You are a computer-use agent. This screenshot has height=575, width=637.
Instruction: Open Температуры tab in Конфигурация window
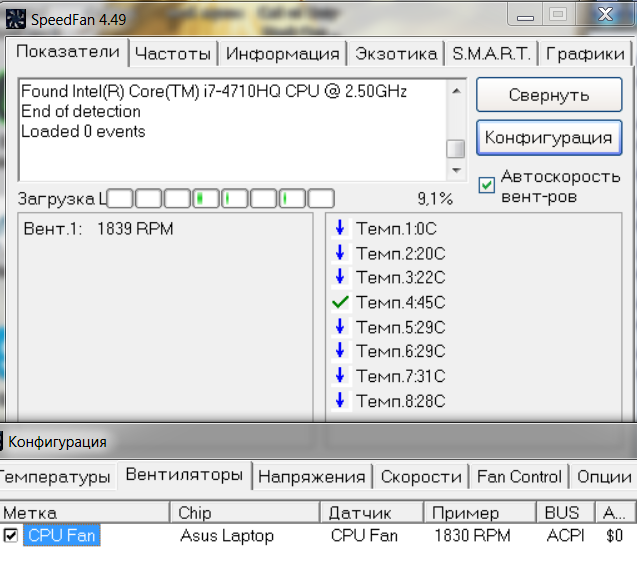[x=56, y=477]
